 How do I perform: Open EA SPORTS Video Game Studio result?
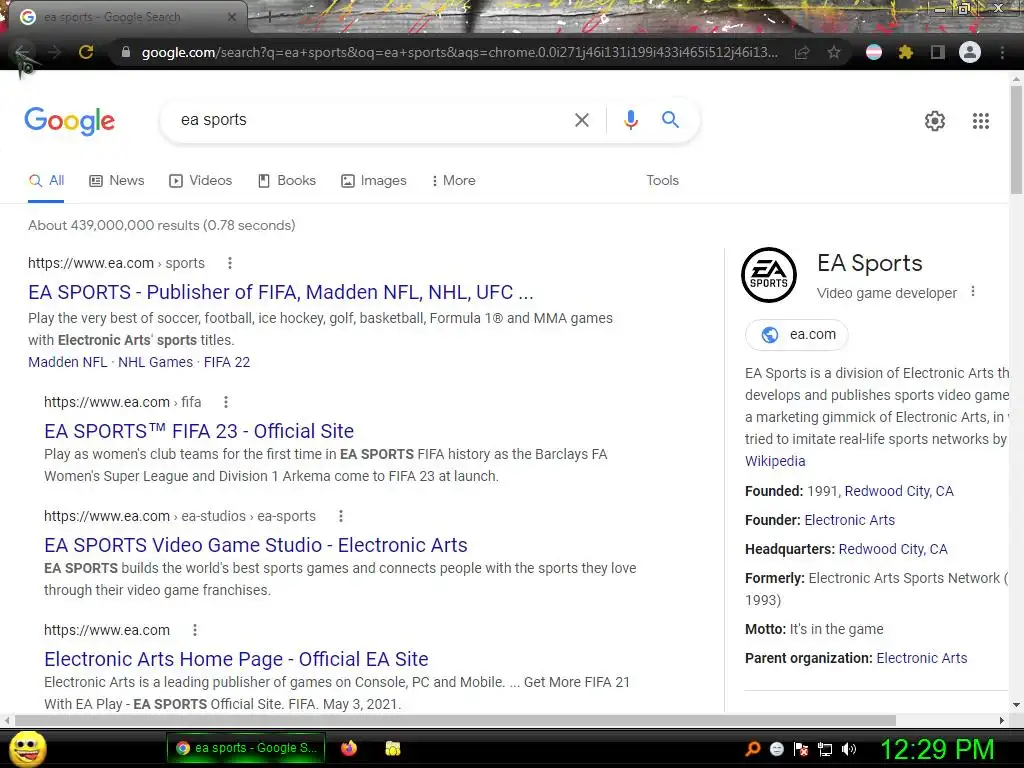256,545
